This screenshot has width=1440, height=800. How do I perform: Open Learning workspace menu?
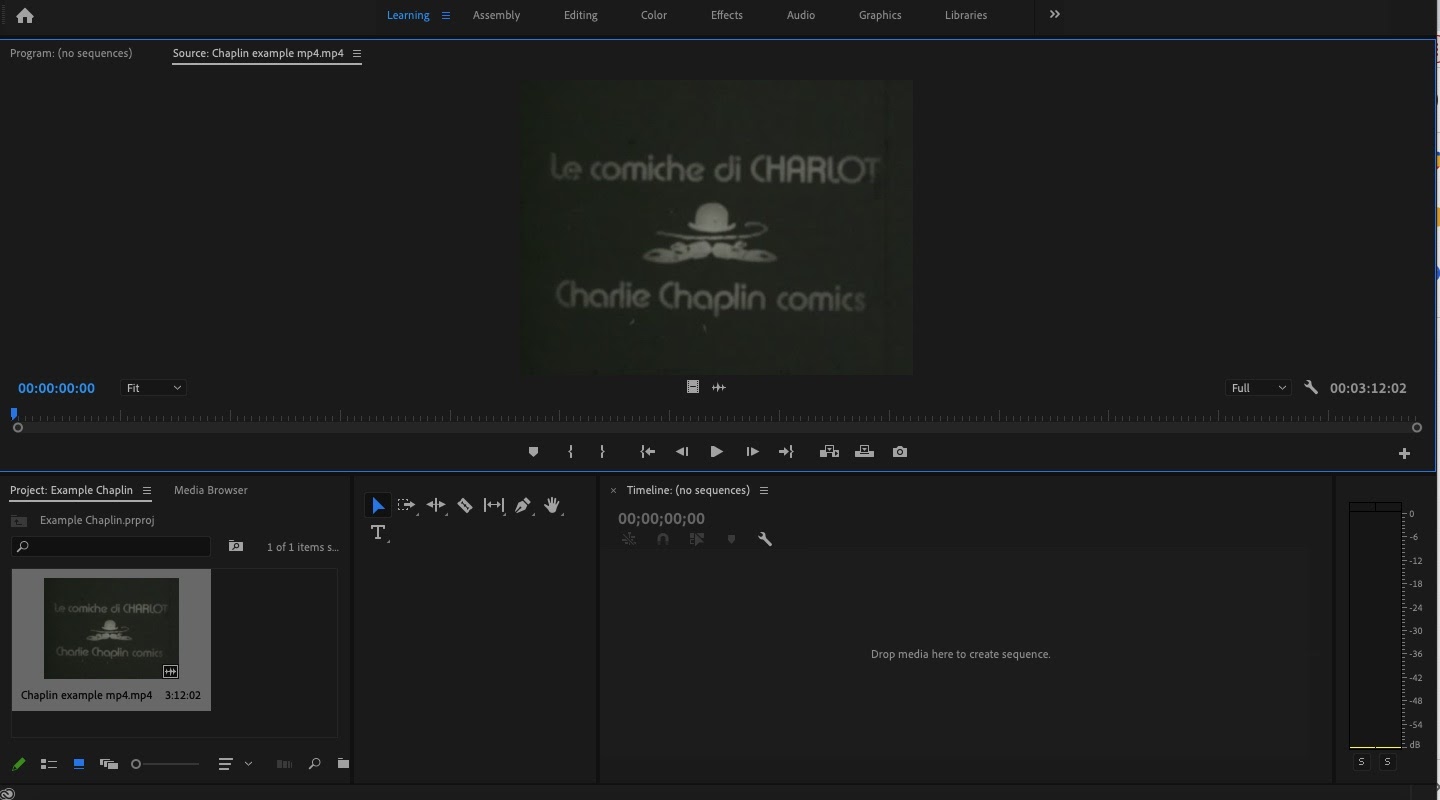tap(446, 15)
